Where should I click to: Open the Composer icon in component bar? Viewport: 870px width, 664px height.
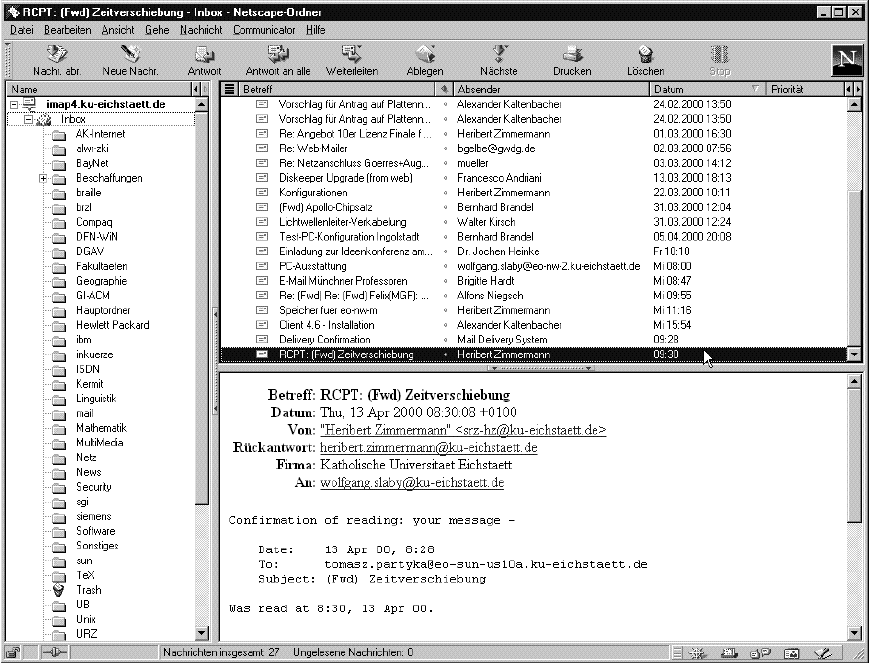coord(824,653)
